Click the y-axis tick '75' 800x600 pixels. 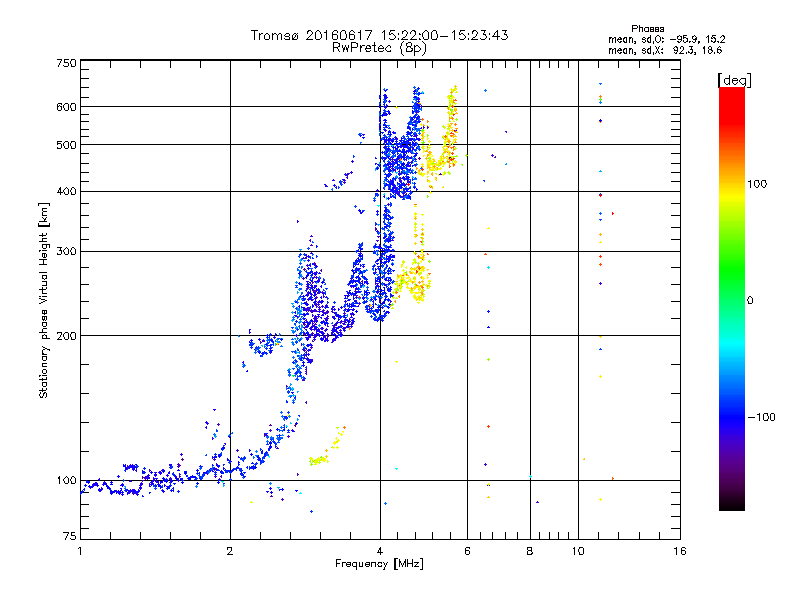(70, 536)
